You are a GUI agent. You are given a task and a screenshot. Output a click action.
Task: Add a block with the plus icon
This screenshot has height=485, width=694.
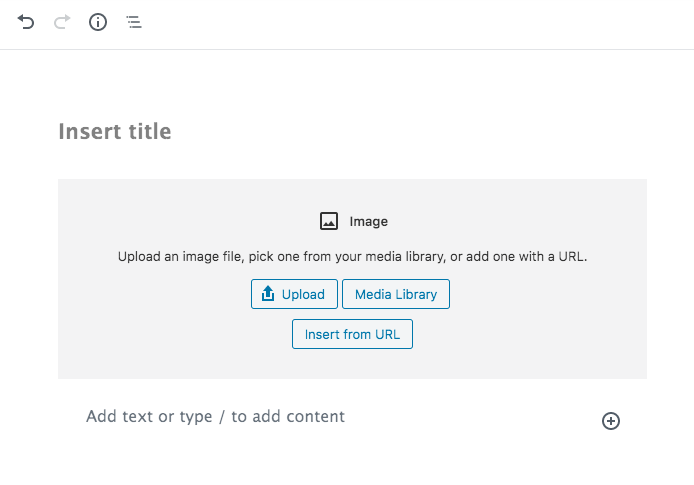611,421
